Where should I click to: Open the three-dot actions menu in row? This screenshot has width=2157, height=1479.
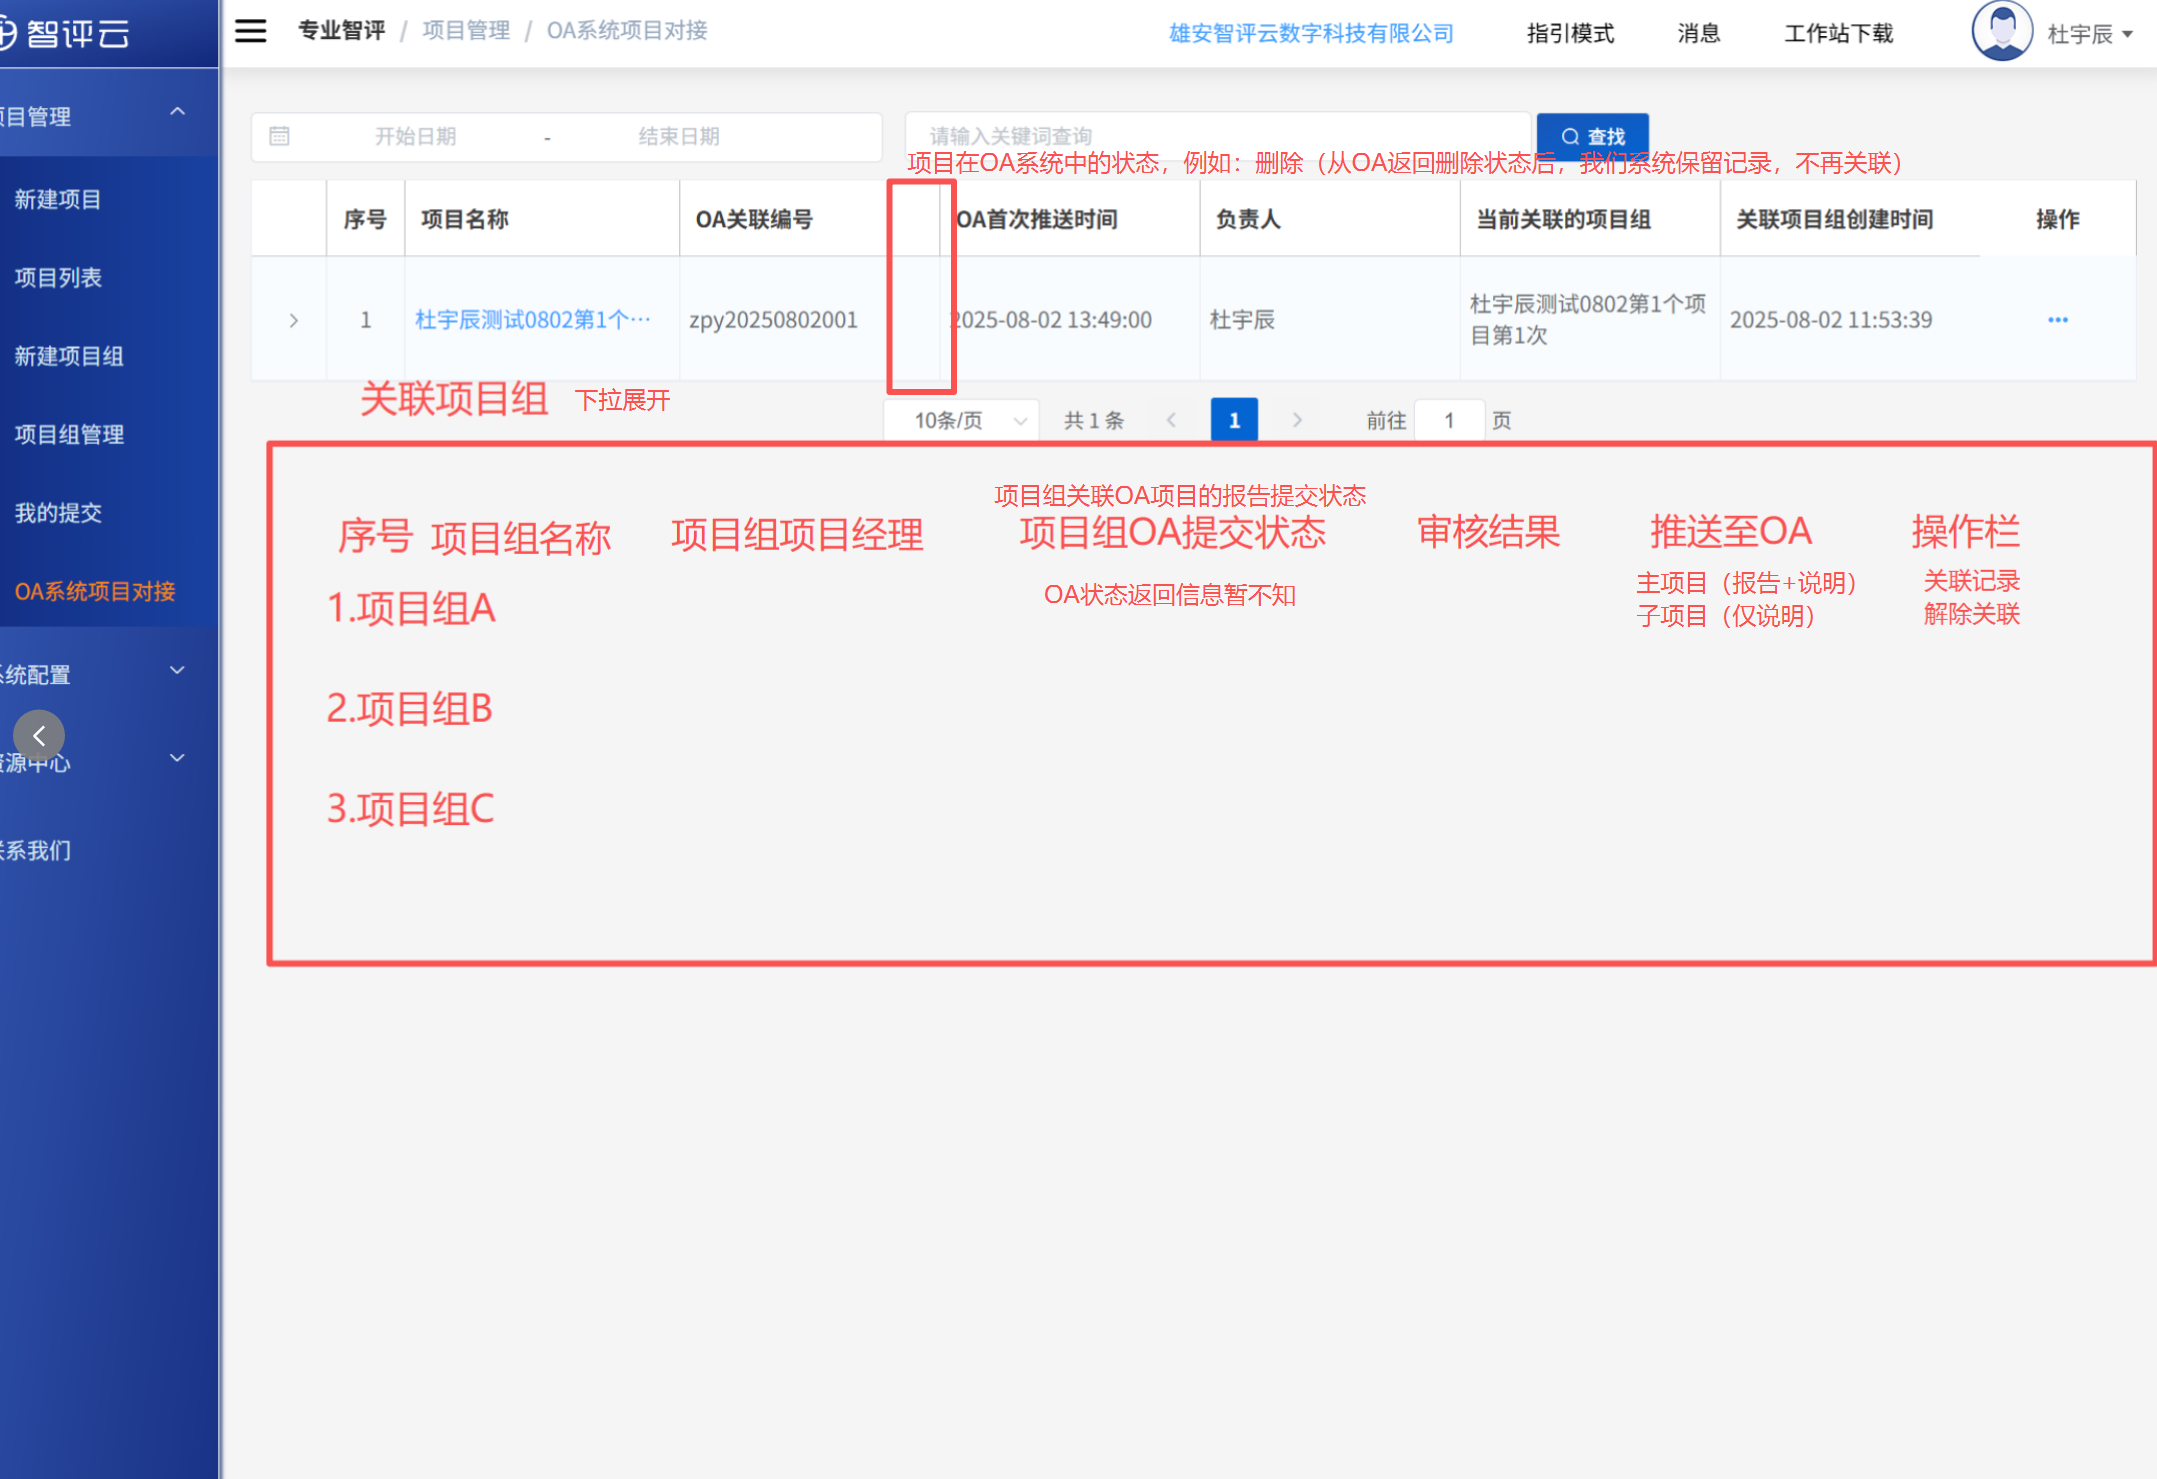[2057, 320]
